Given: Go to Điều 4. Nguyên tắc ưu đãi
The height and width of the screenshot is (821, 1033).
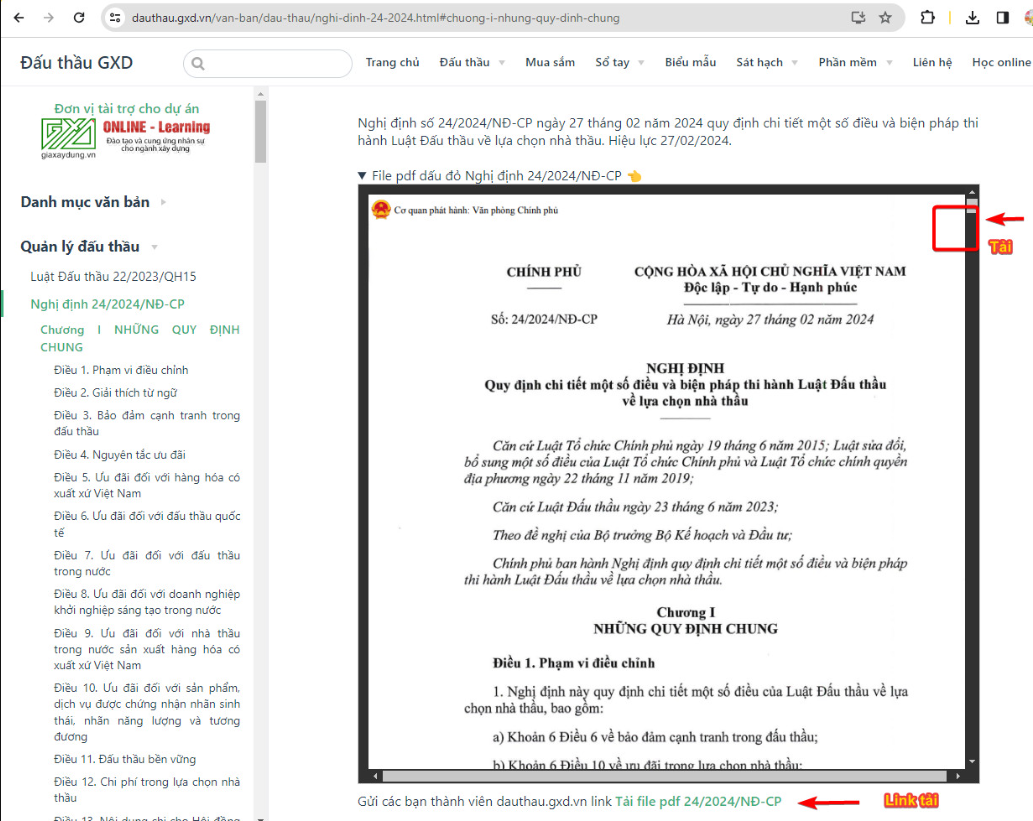Looking at the screenshot, I should point(120,455).
